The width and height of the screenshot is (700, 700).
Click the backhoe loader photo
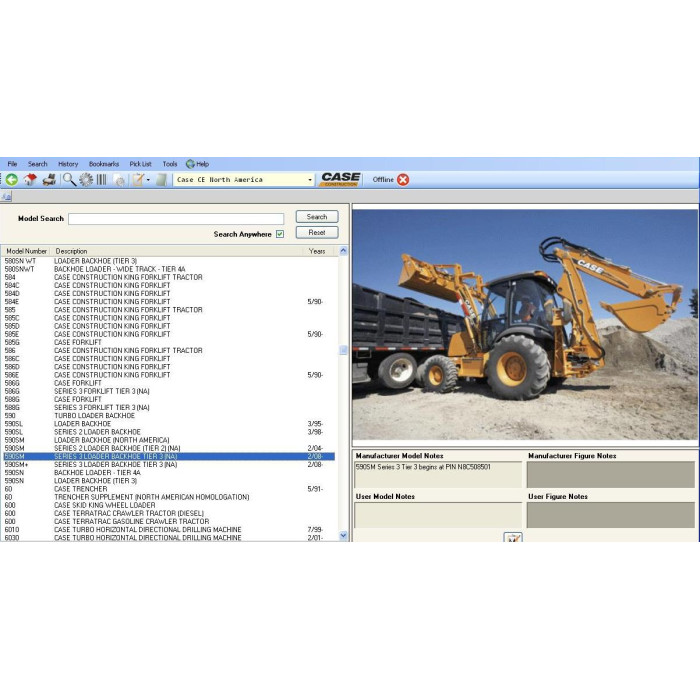pyautogui.click(x=525, y=325)
